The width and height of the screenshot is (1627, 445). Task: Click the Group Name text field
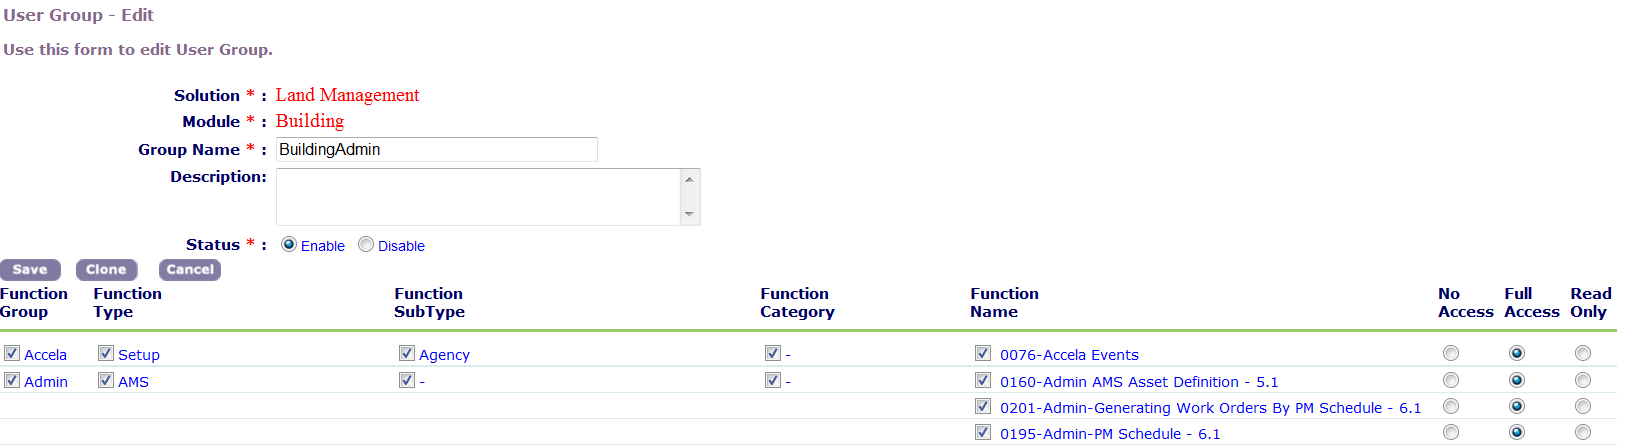point(436,150)
